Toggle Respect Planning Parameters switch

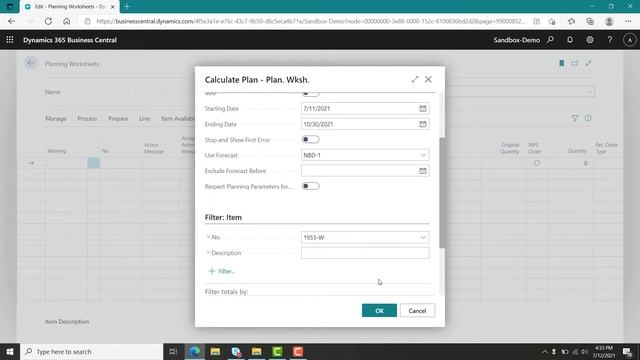(310, 186)
